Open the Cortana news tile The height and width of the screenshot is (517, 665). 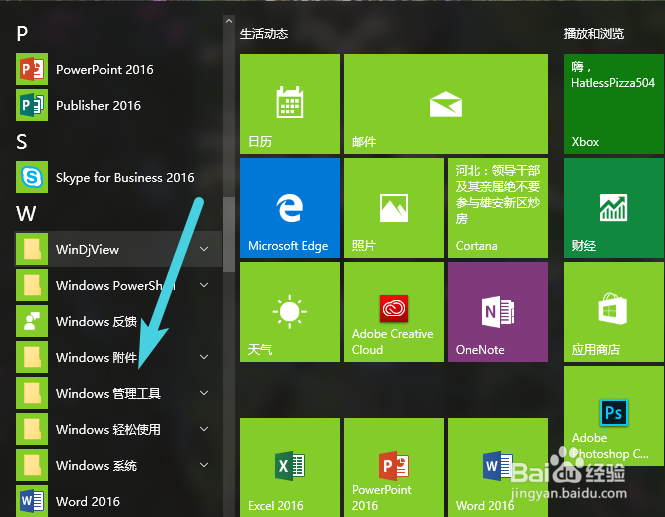tap(498, 208)
